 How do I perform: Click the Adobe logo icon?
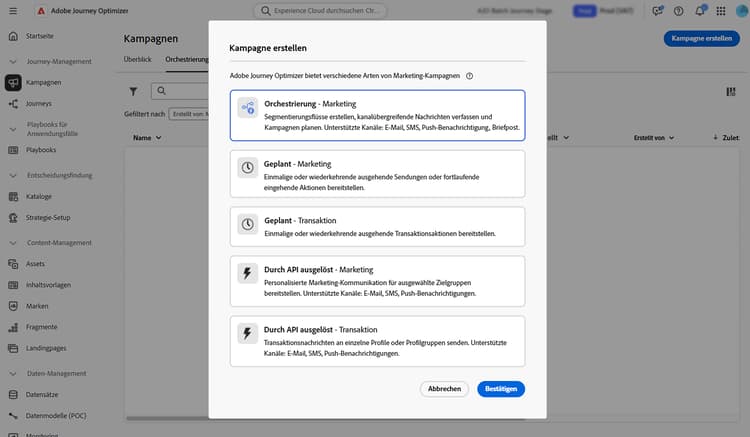41,11
